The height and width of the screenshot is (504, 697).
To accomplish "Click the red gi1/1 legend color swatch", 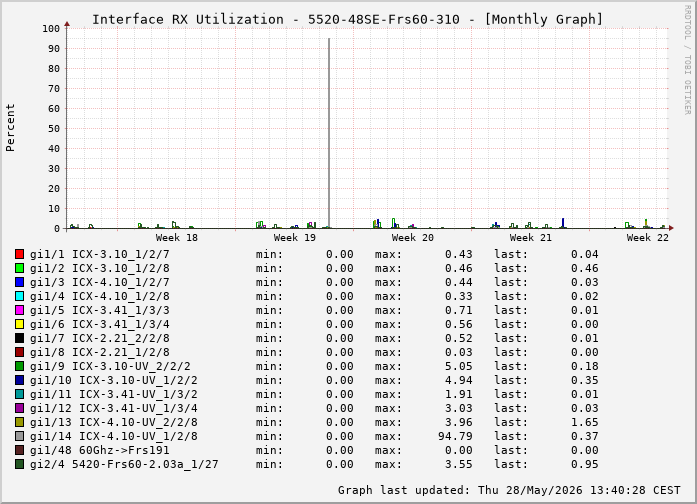I will click(x=19, y=254).
